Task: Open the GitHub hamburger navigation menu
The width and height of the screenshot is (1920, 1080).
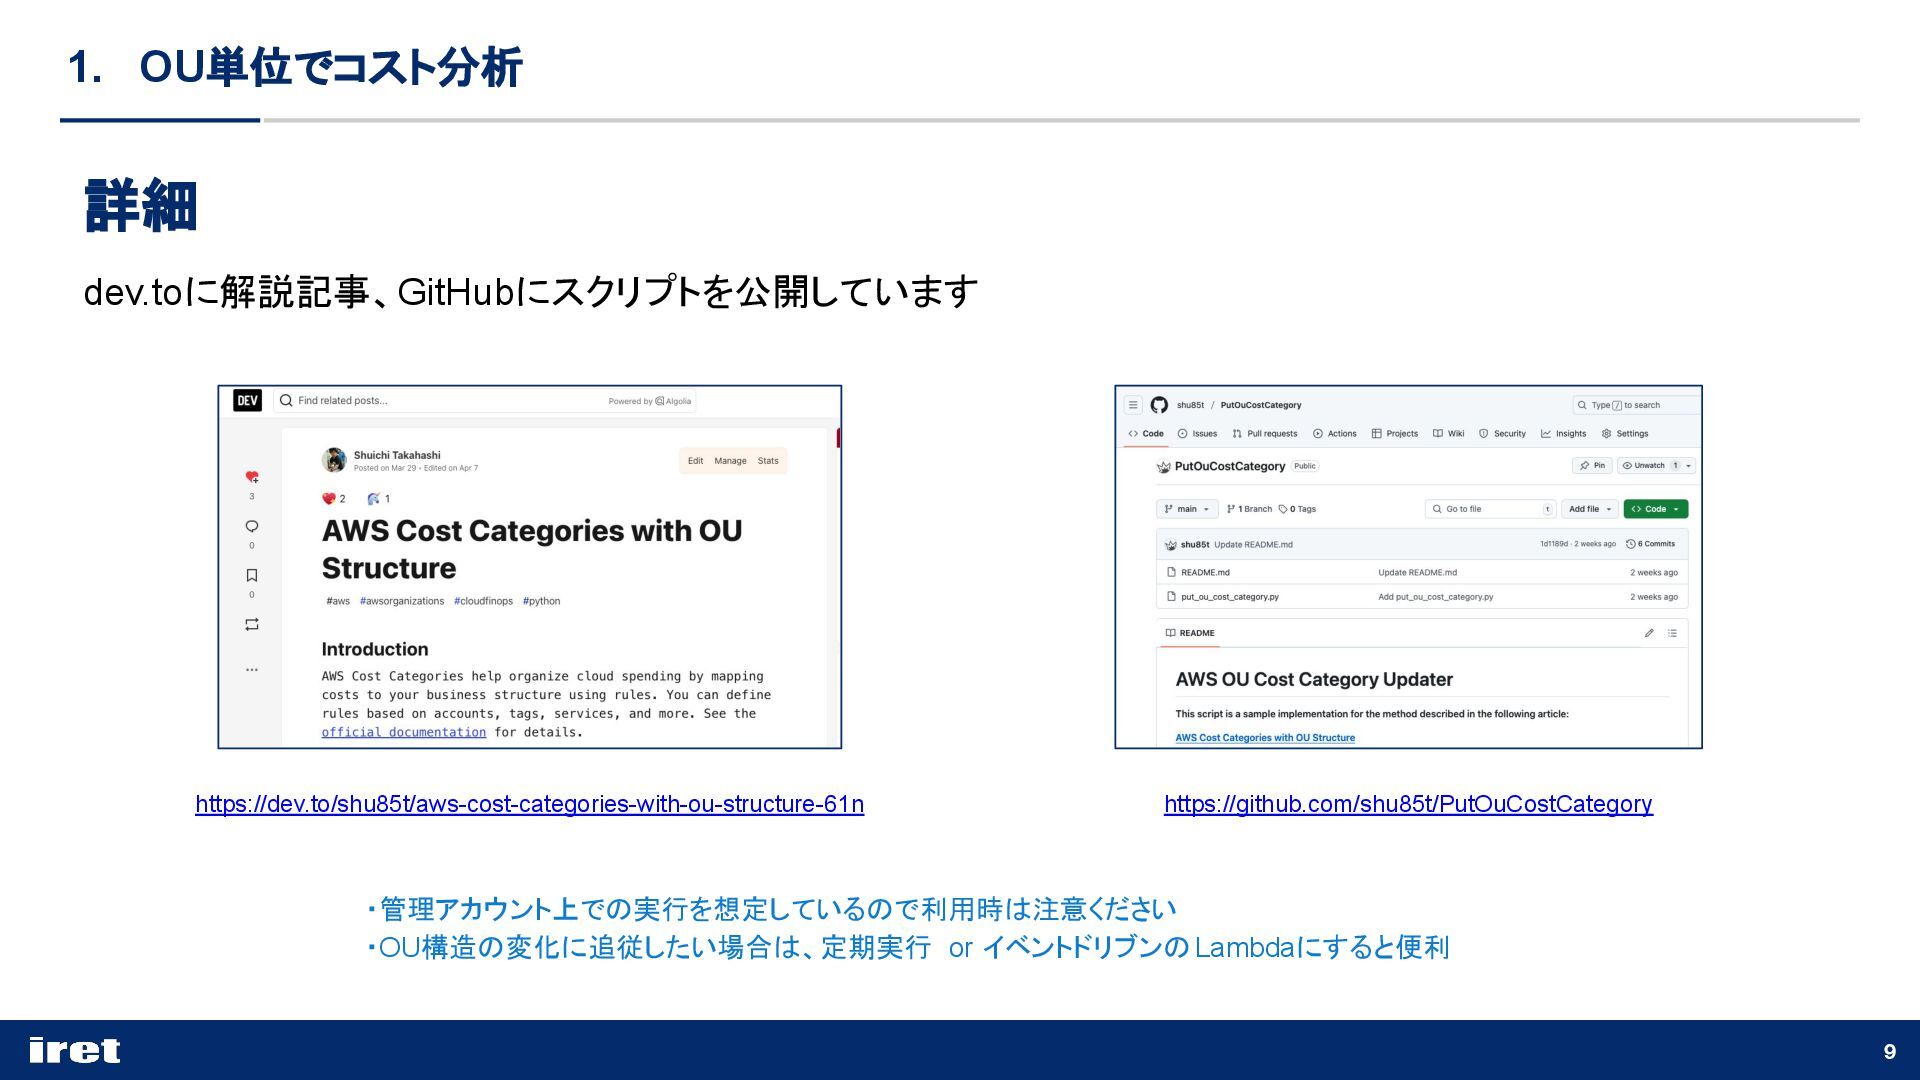Action: pyautogui.click(x=1132, y=405)
